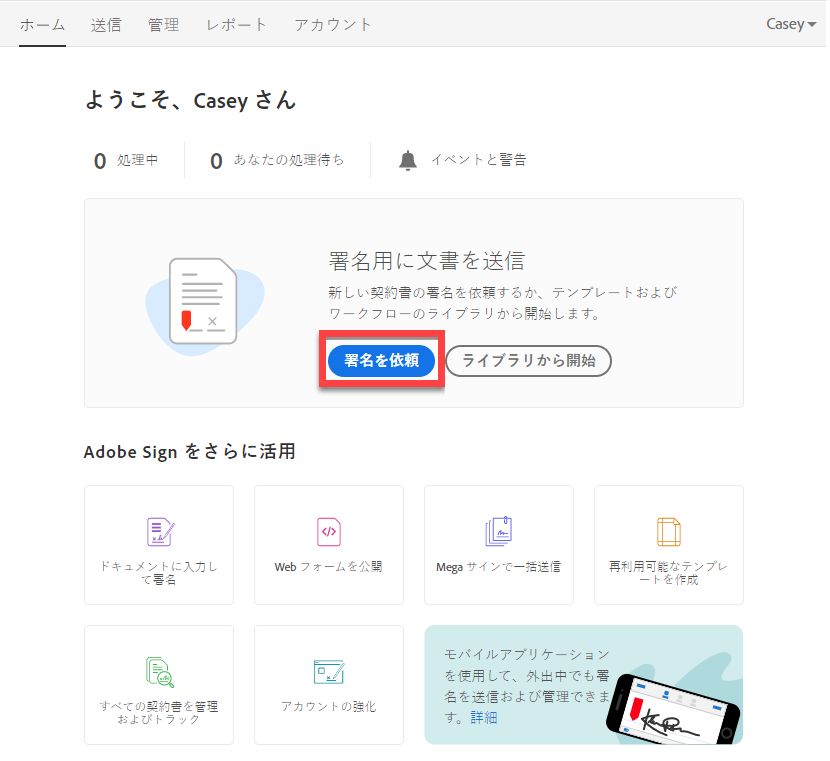Click the fill-and-sign document icon
Viewport: 830px width, 761px height.
pos(160,532)
